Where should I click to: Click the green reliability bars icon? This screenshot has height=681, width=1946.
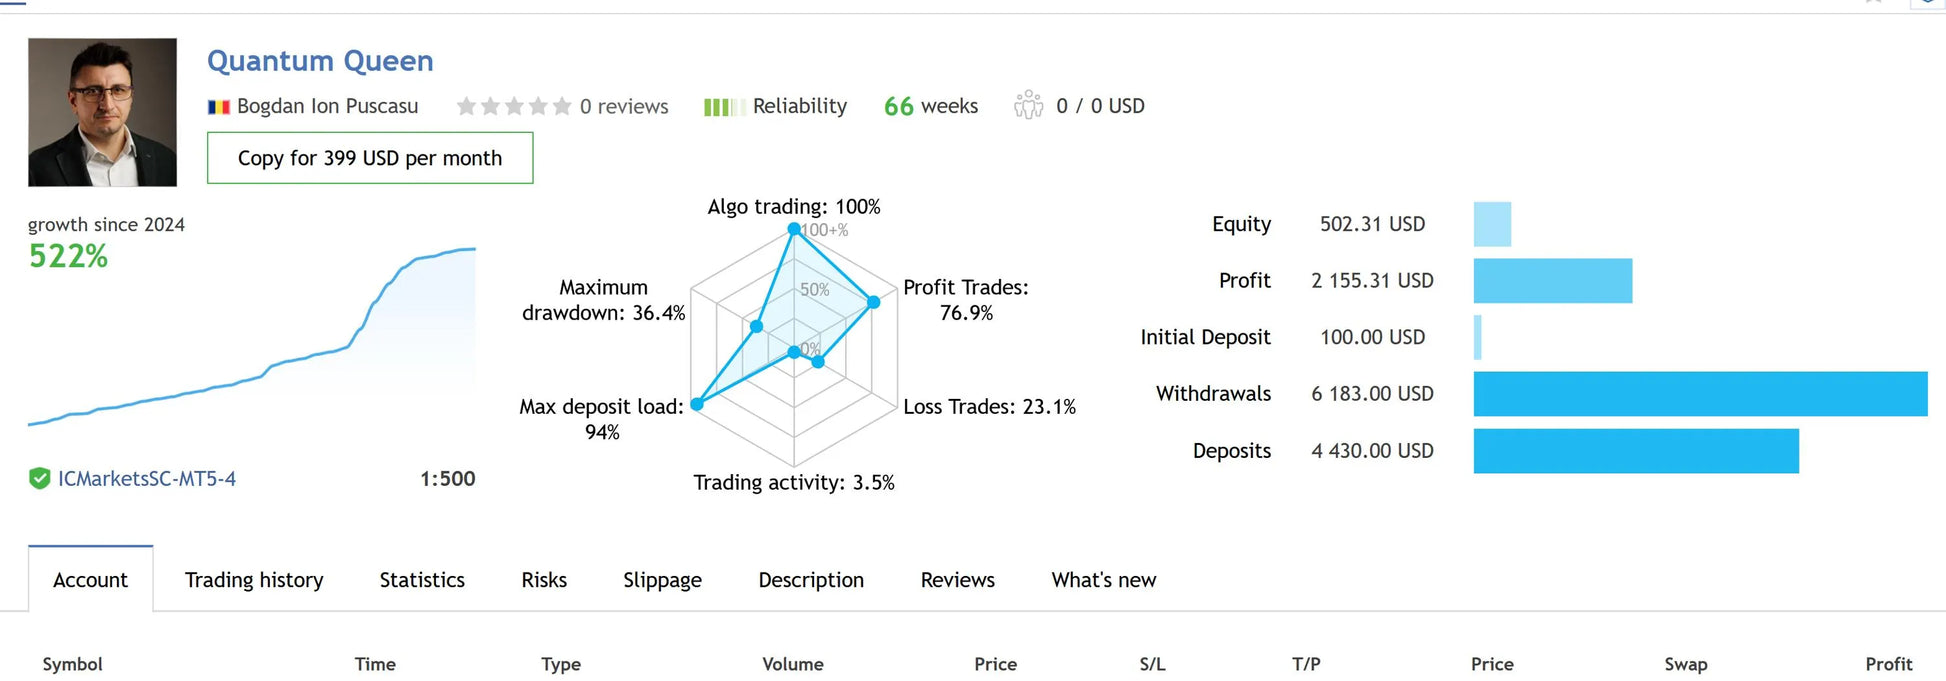pyautogui.click(x=723, y=107)
